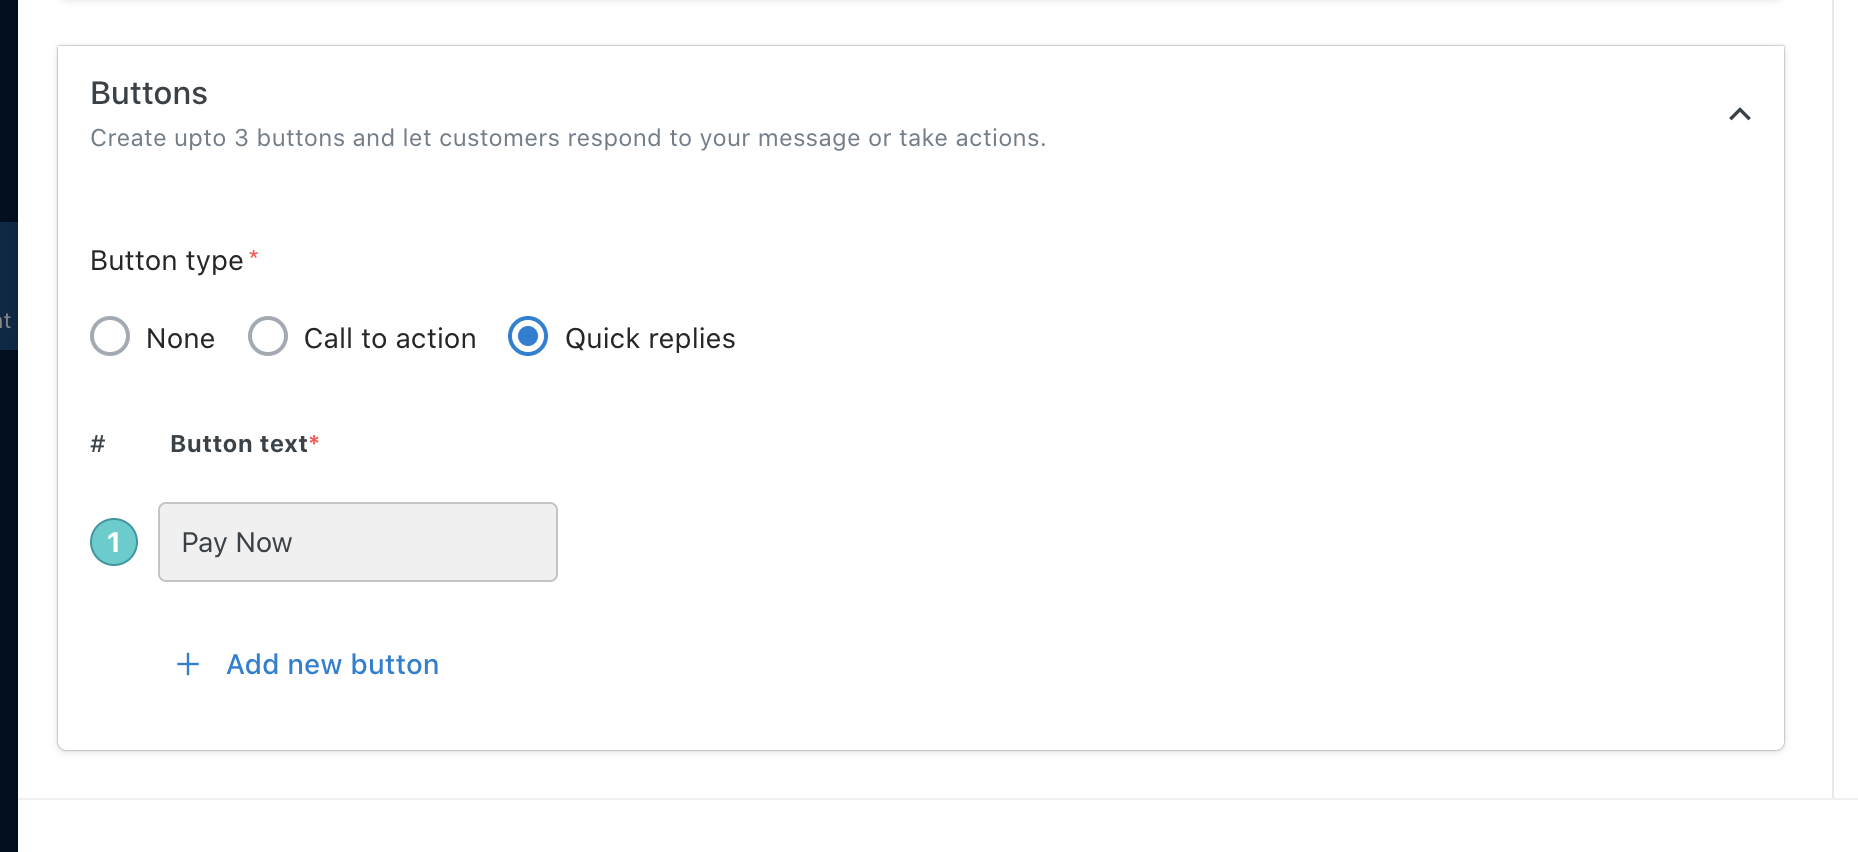The image size is (1858, 852).
Task: Click the number 1 circle badge
Action: pos(114,542)
